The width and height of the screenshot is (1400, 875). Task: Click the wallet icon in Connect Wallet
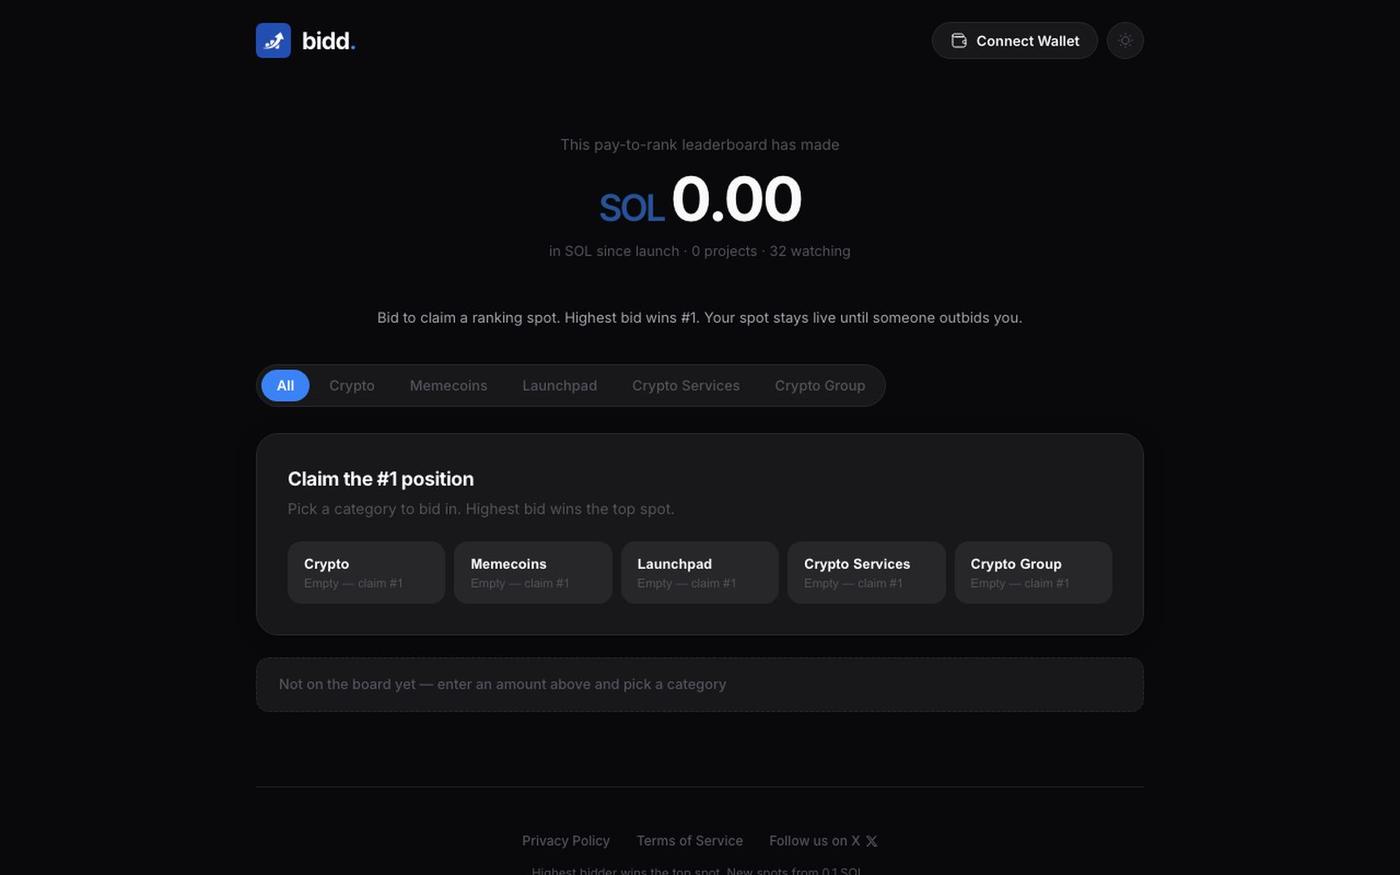click(959, 40)
